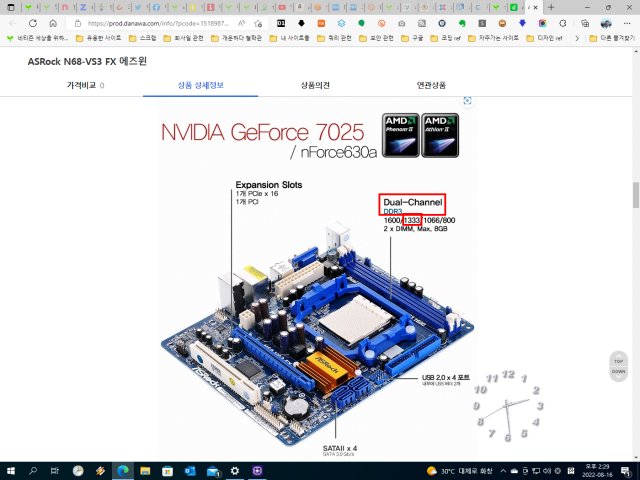Click the motherboard product image

click(x=317, y=333)
